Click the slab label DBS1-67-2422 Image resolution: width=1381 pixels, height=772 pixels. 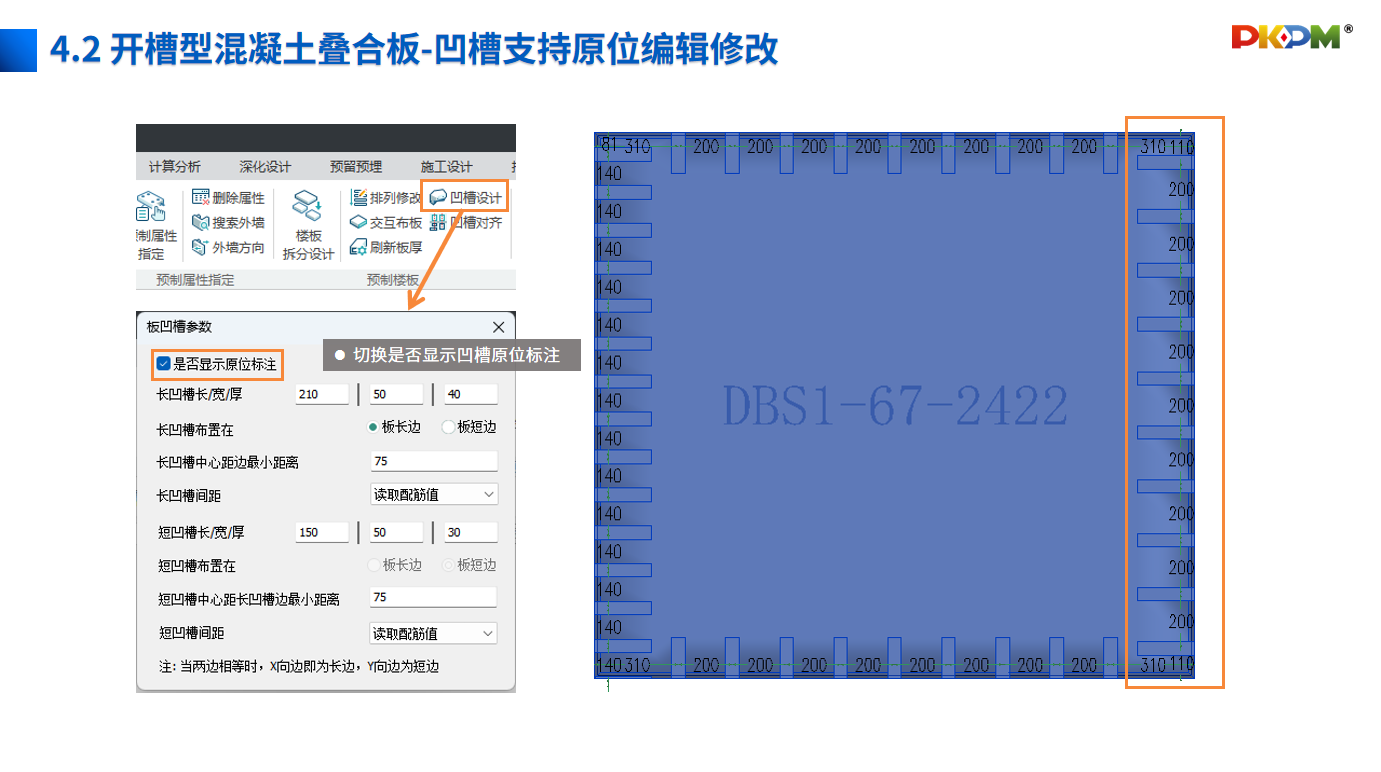[x=895, y=406]
